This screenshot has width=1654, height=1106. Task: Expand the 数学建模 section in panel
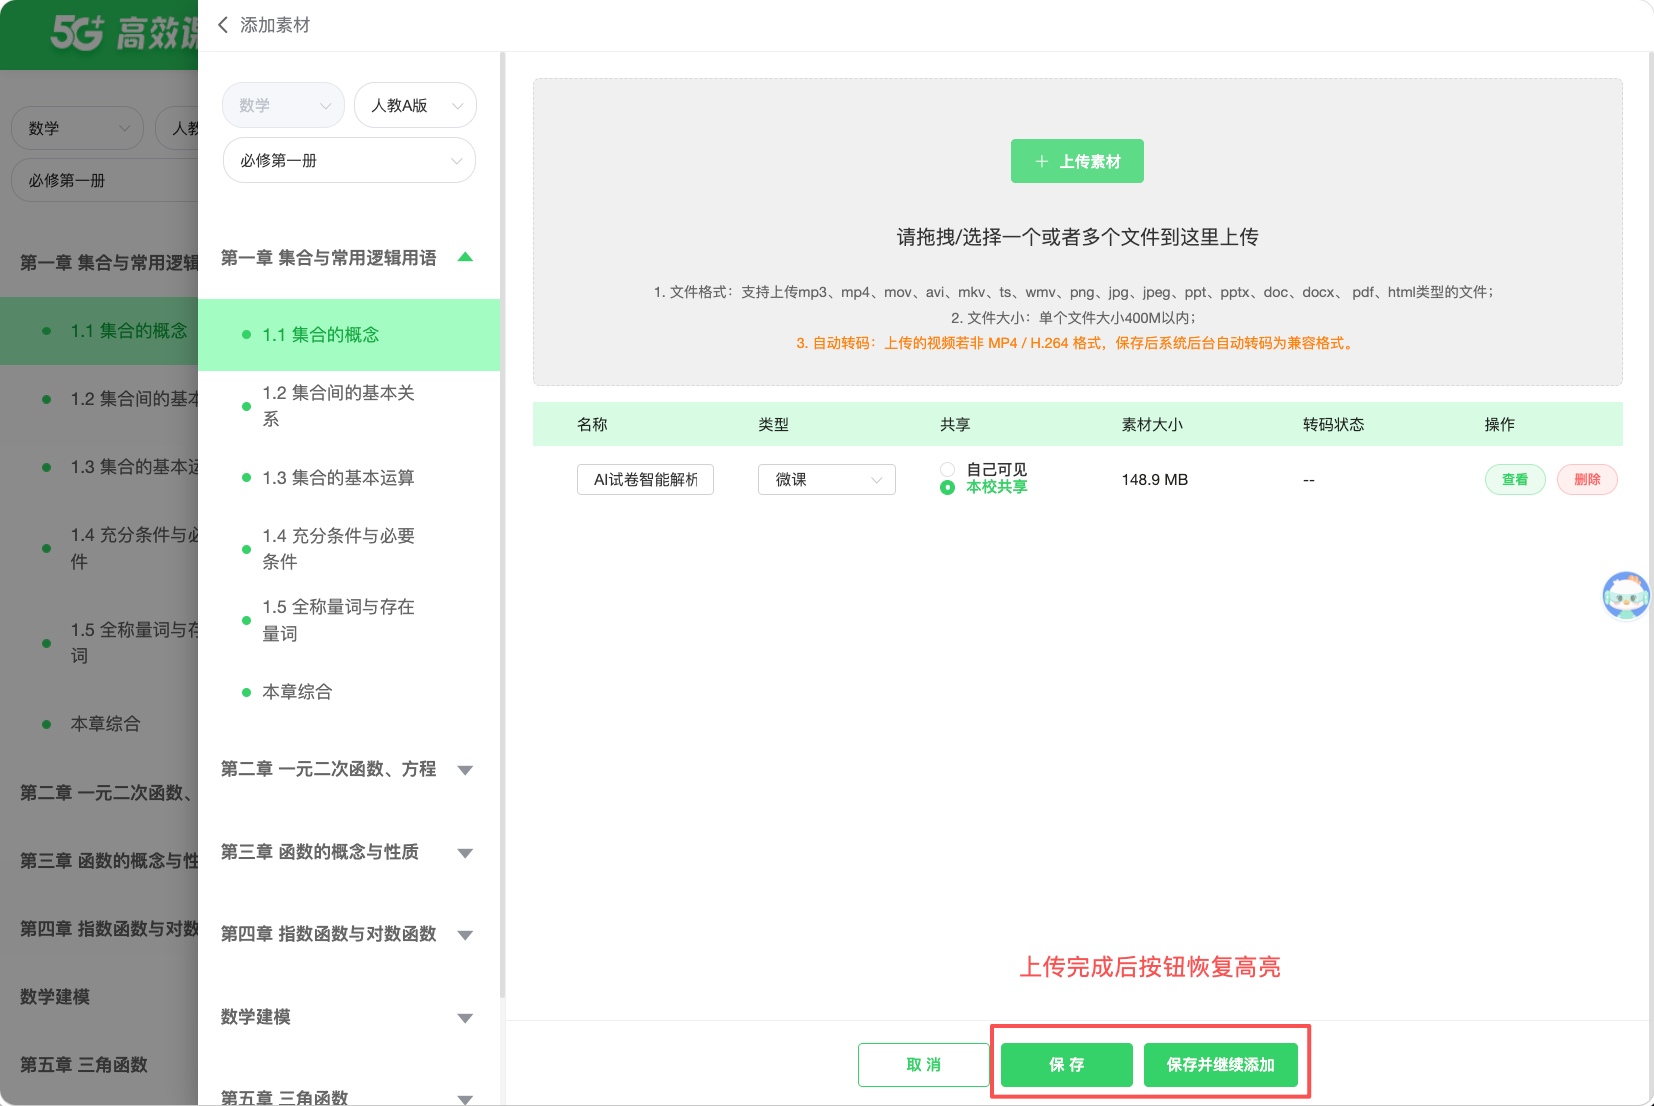[x=465, y=1018]
